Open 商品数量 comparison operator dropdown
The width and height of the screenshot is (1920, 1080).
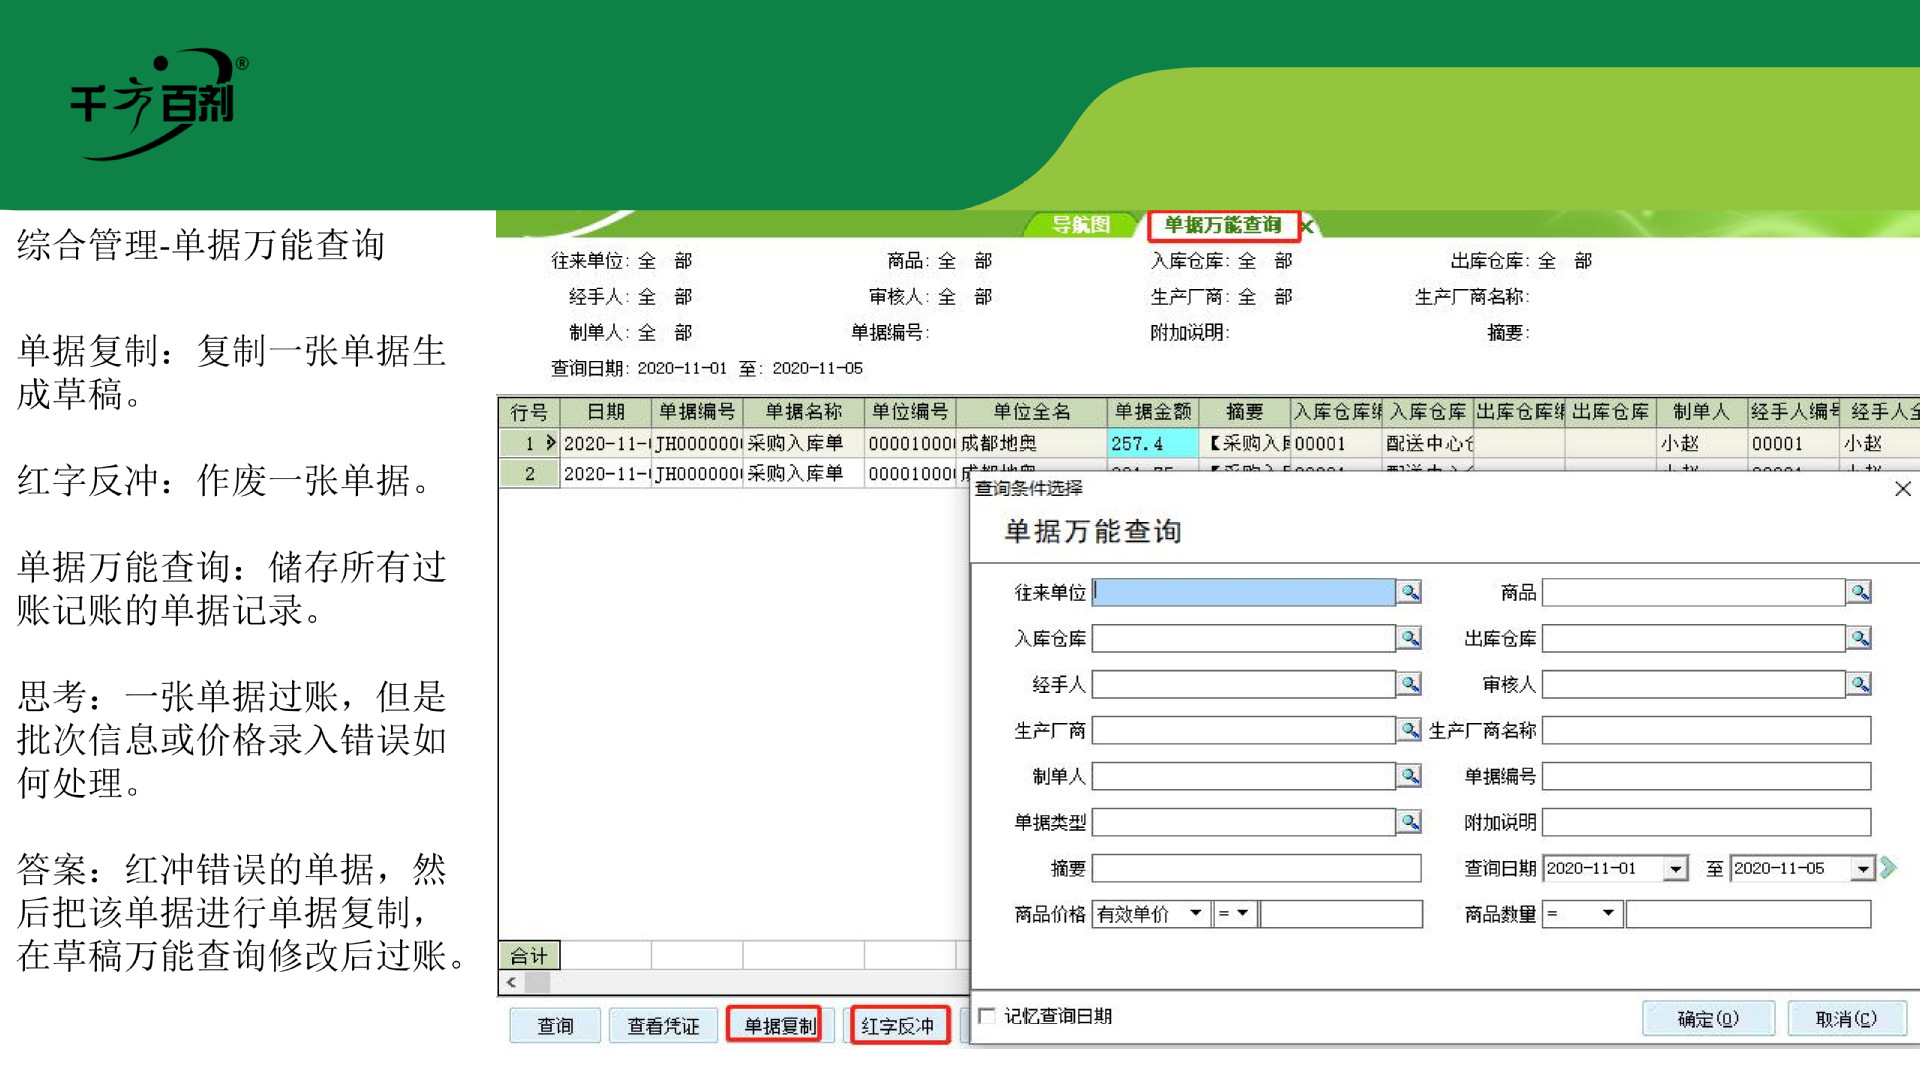pos(1608,914)
